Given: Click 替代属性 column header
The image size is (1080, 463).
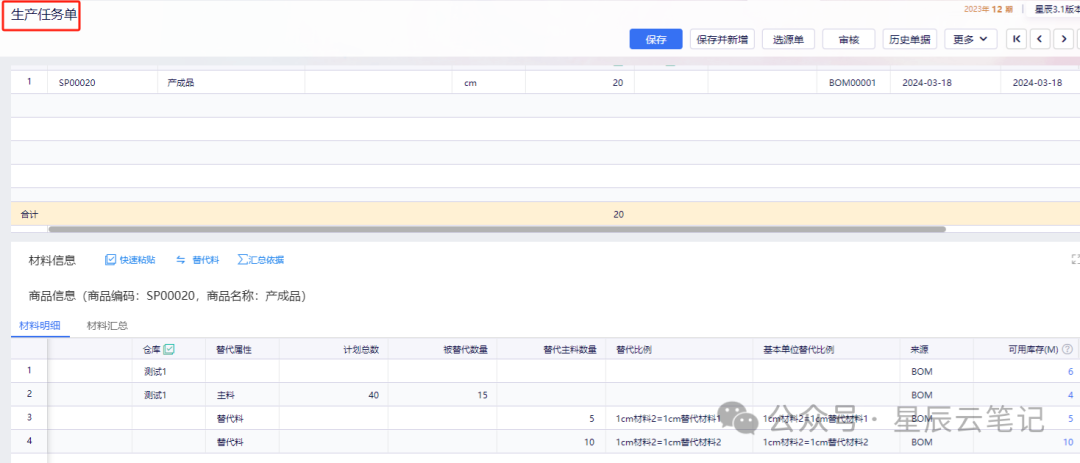Looking at the screenshot, I should (242, 349).
